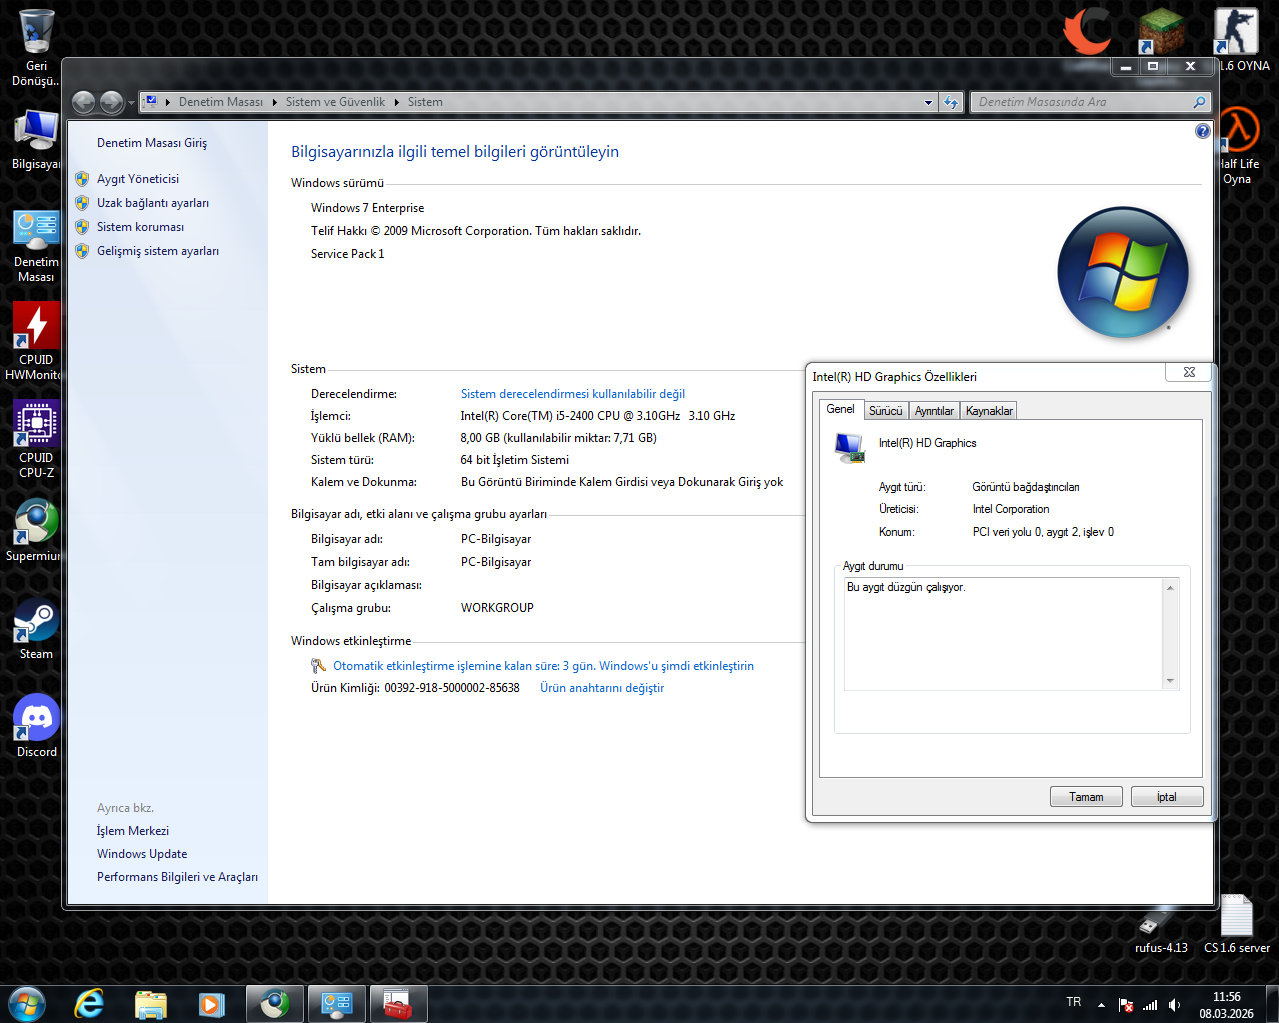1279x1023 pixels.
Task: Open Windows Update link
Action: [142, 854]
